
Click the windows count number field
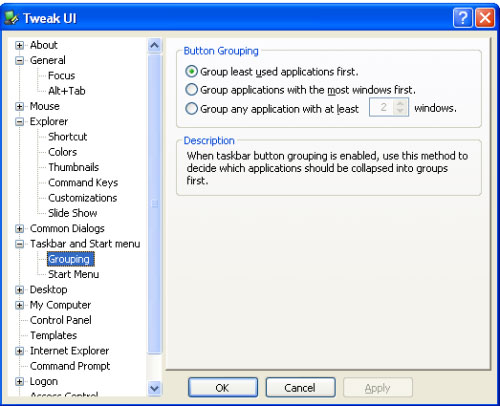click(x=382, y=107)
